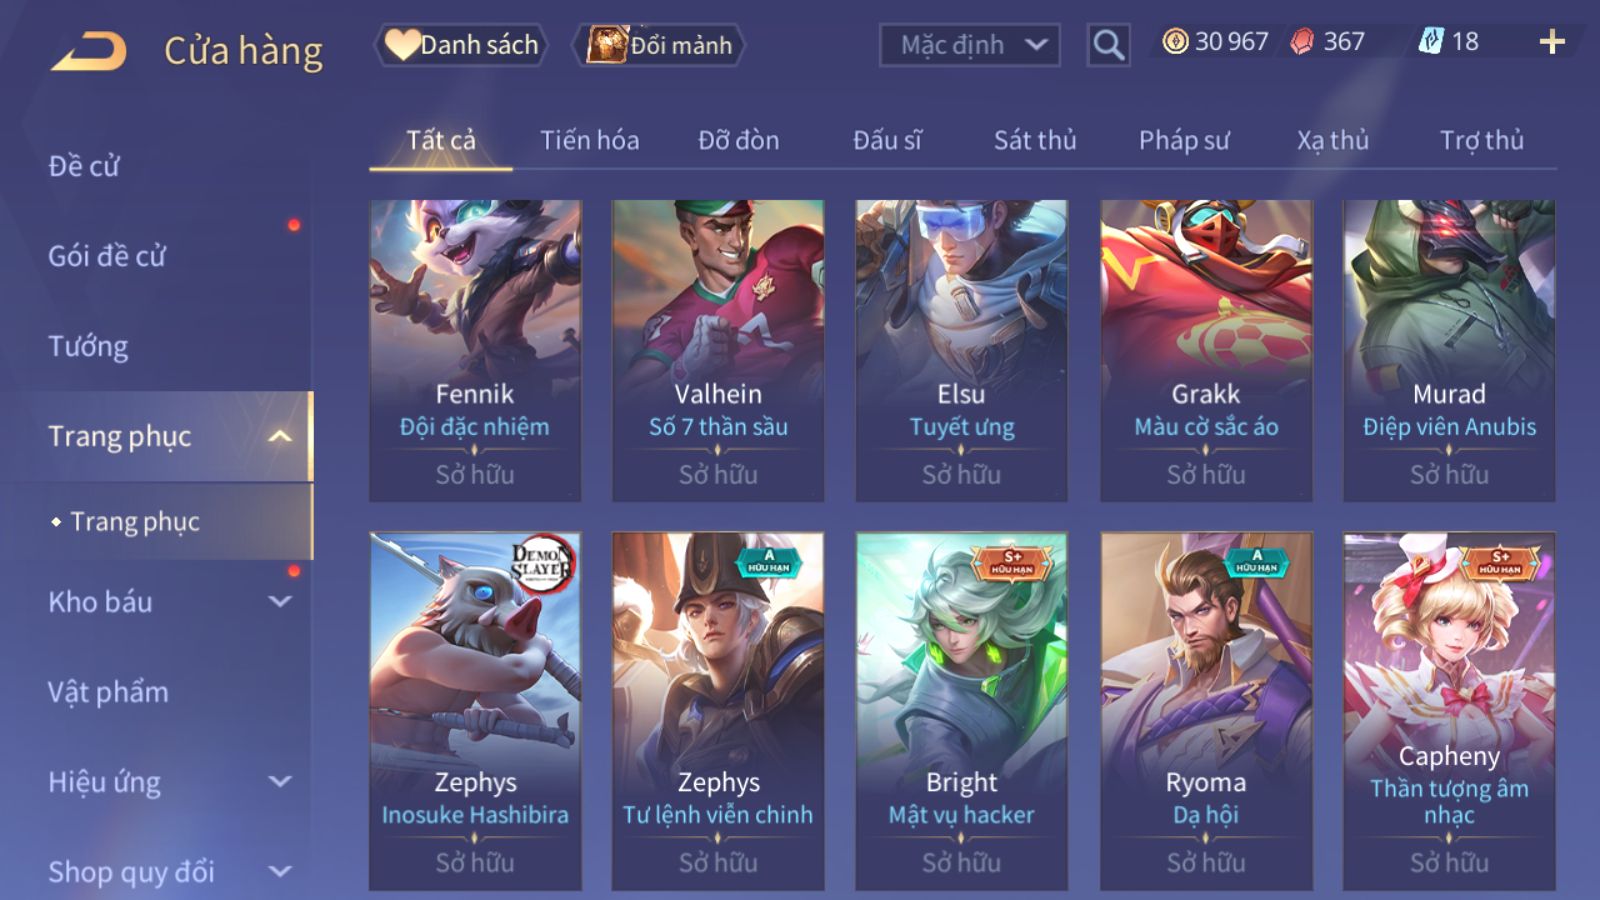Expand the Shop quy đổi section

click(x=280, y=872)
